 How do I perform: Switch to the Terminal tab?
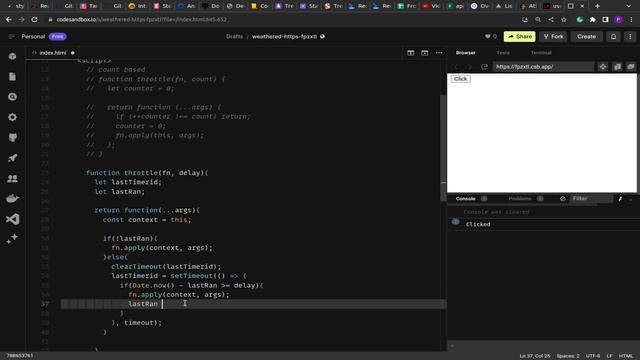(x=541, y=53)
